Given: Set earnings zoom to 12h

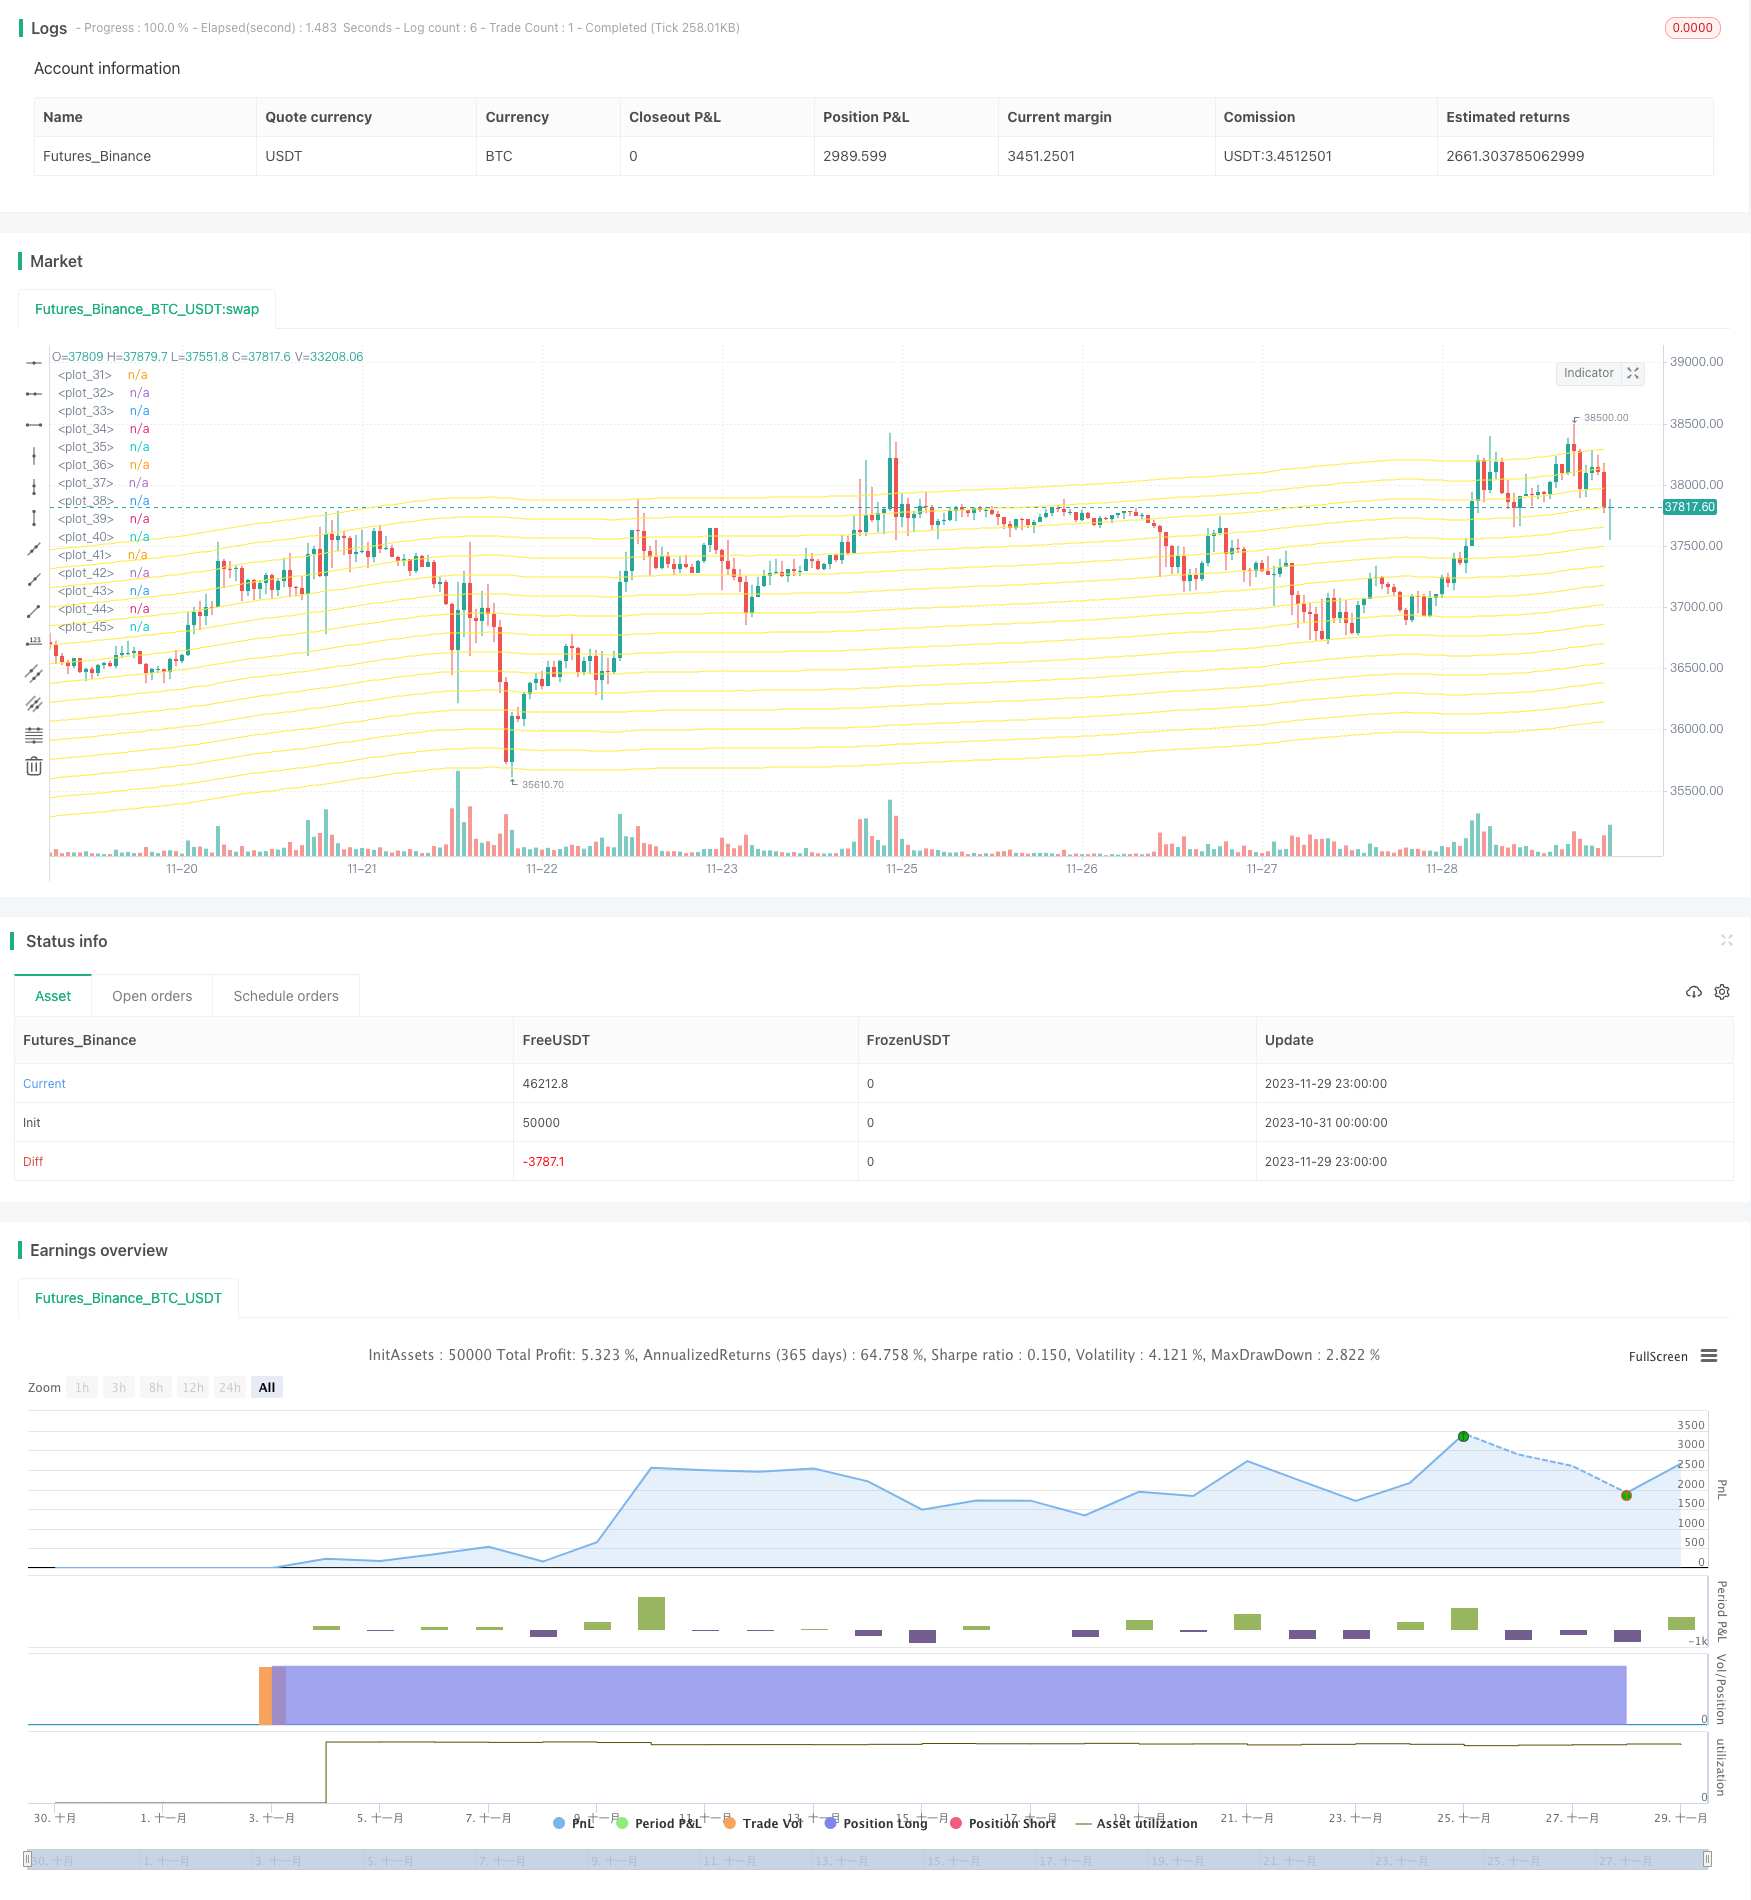Looking at the screenshot, I should 193,1387.
